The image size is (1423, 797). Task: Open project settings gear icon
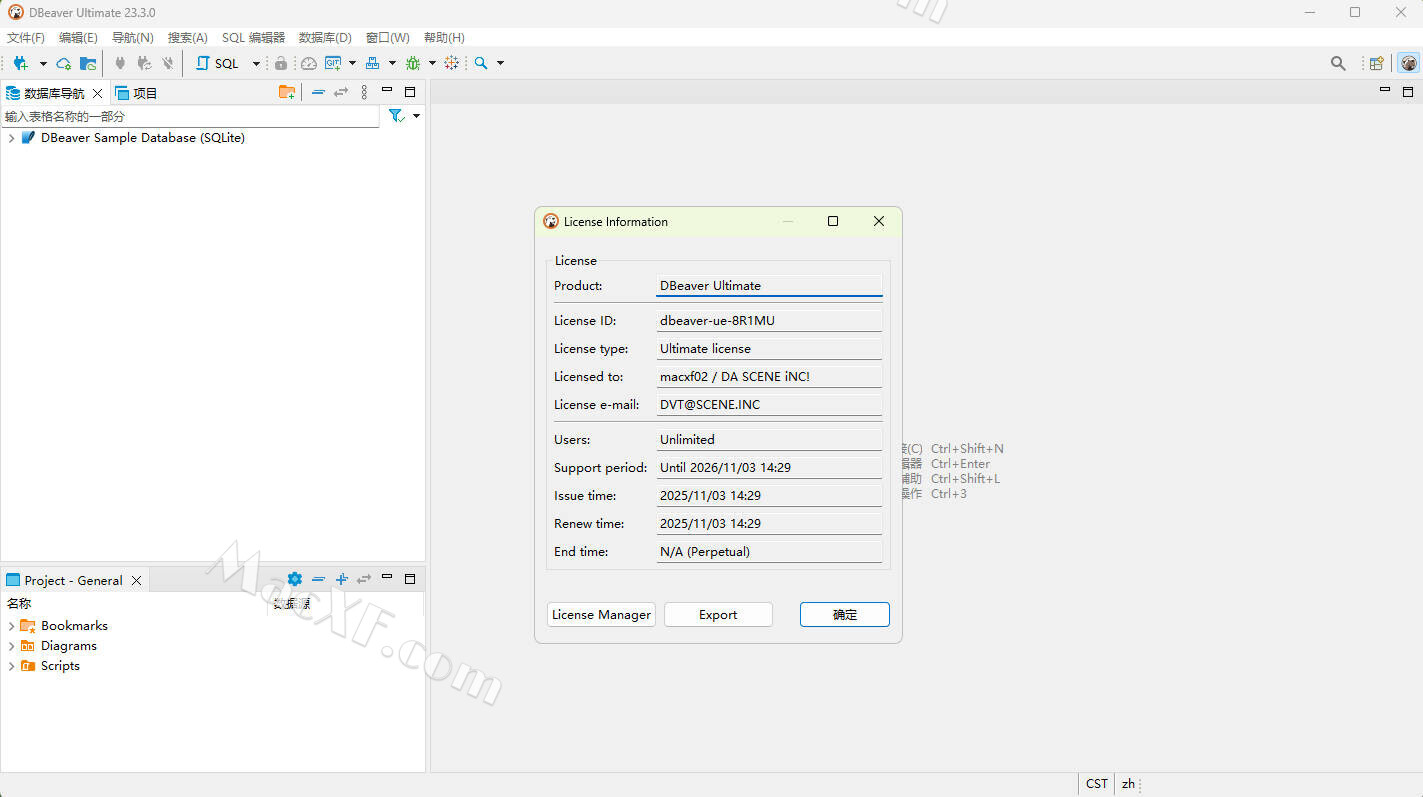click(294, 579)
